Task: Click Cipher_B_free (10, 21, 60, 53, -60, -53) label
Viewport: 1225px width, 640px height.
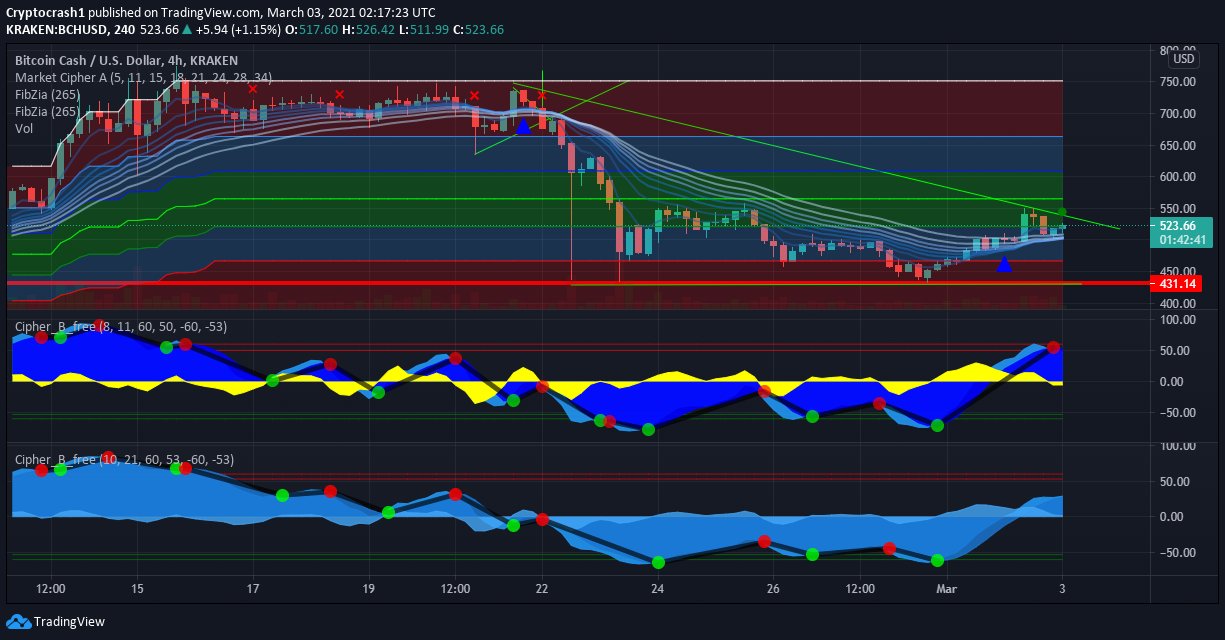Action: click(124, 459)
